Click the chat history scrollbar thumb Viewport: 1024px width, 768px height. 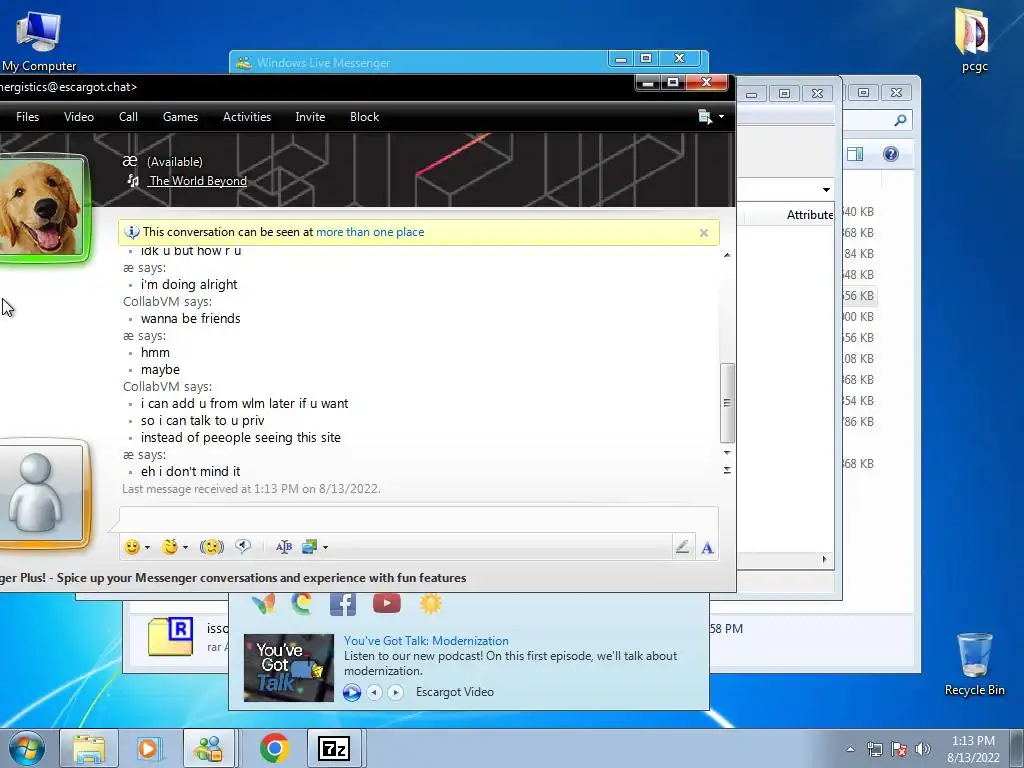727,403
